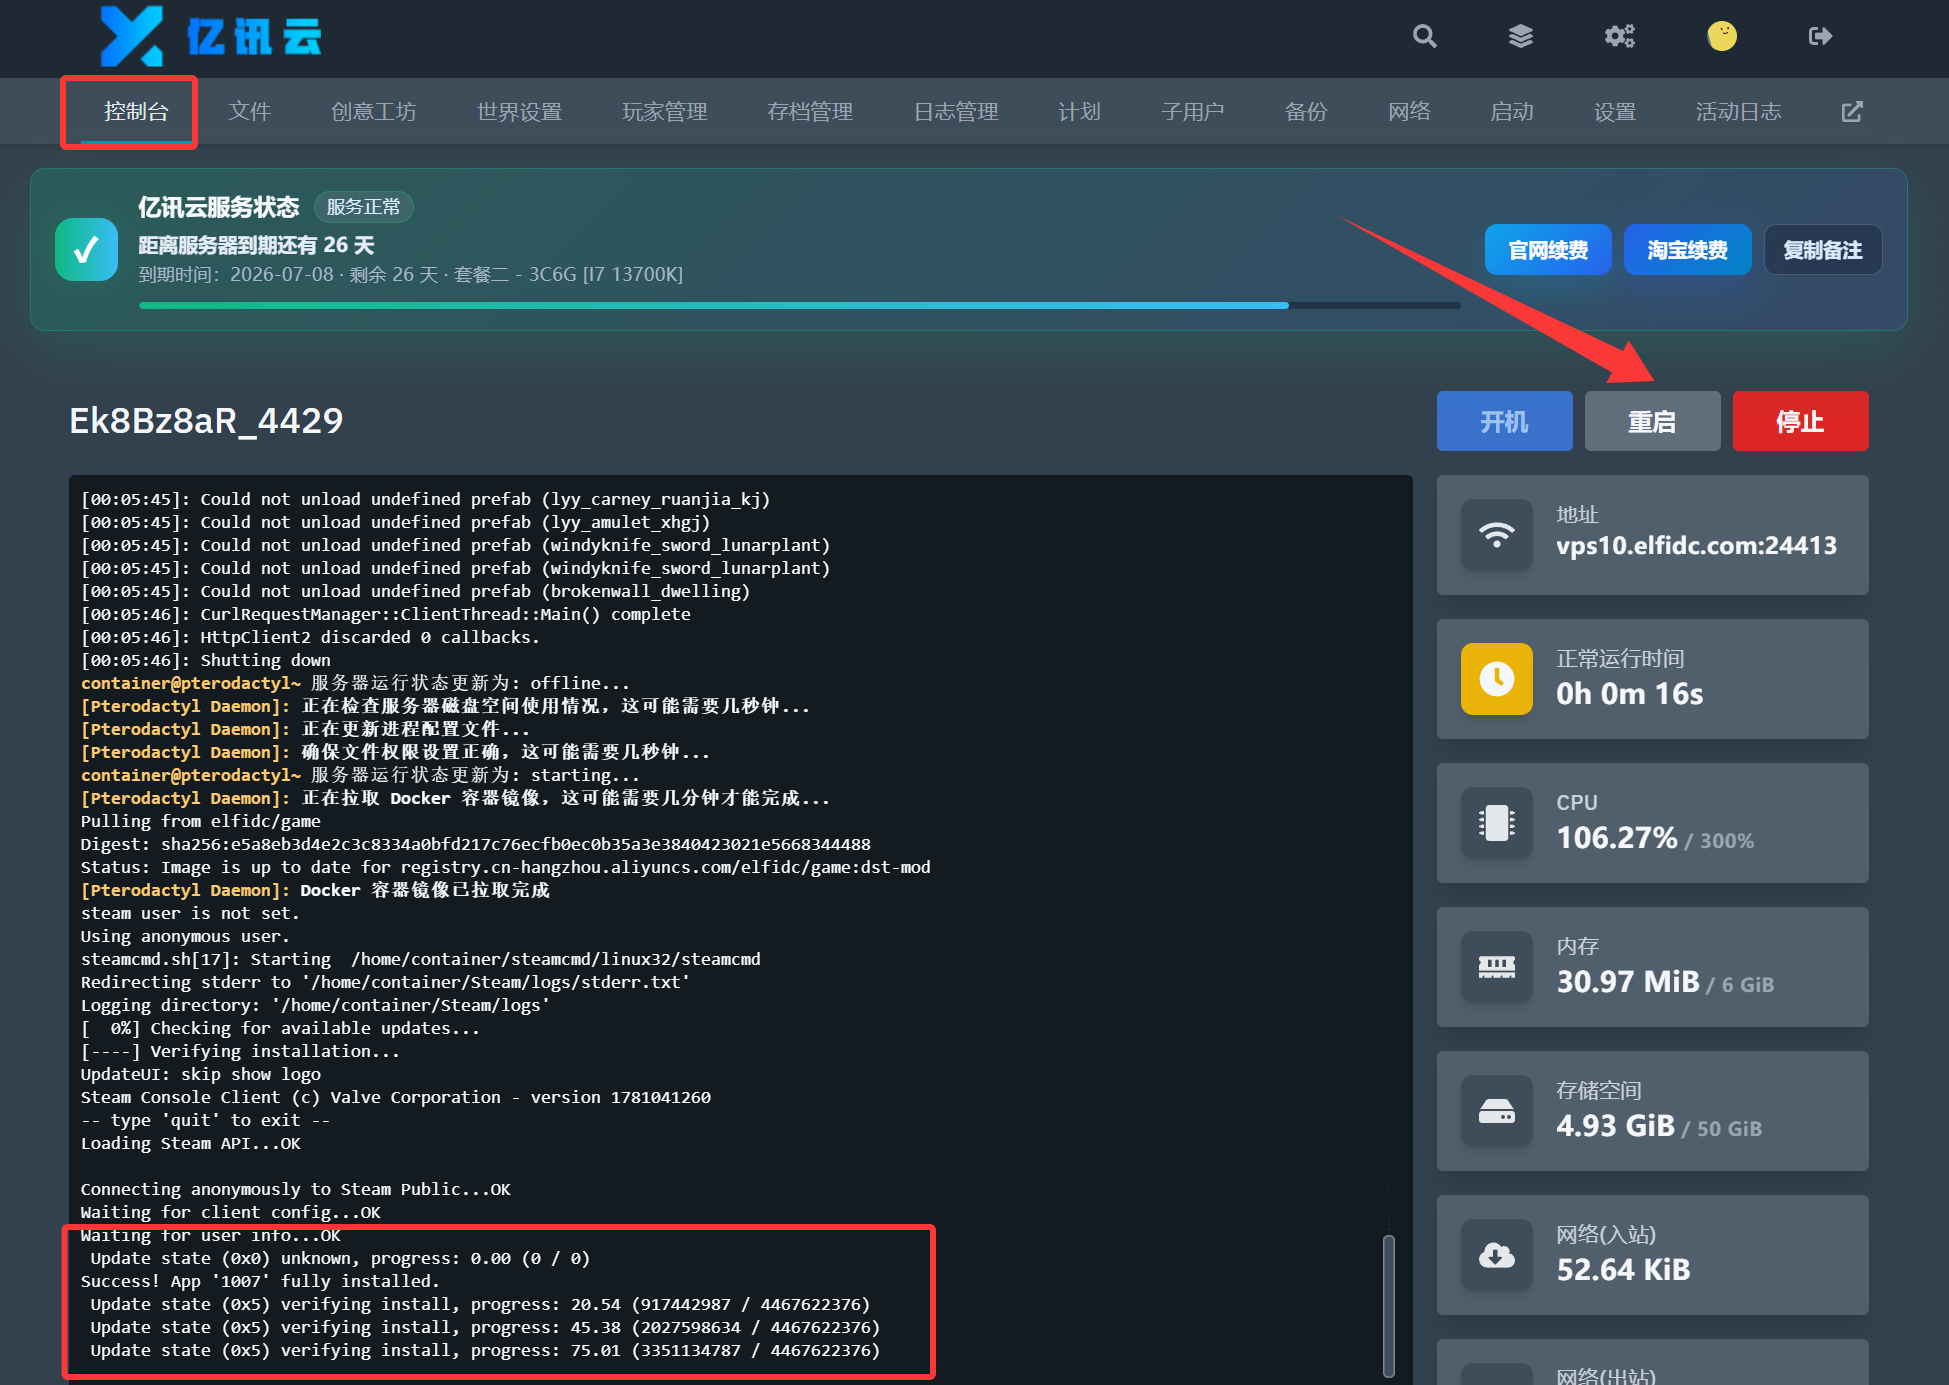Click the storage value 4.93 GiB
This screenshot has height=1385, width=1949.
1615,1126
